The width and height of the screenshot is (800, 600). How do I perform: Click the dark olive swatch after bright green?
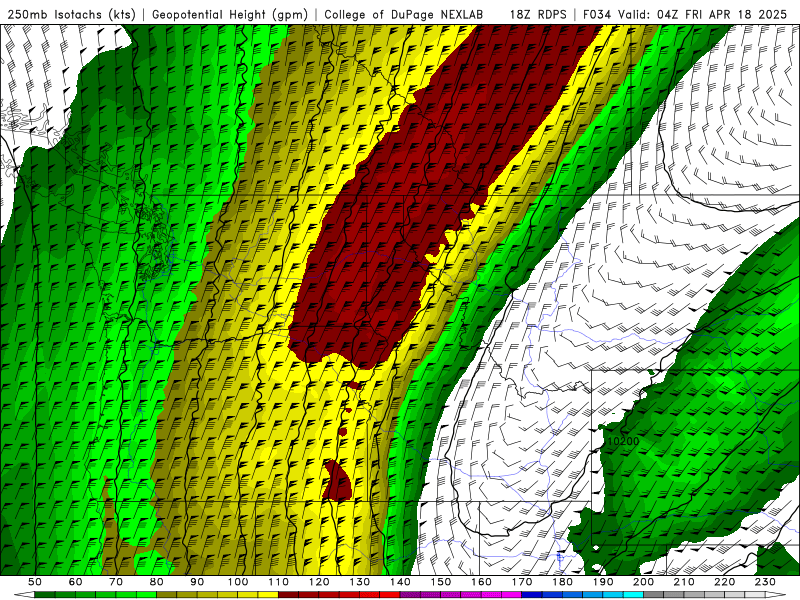(x=166, y=595)
